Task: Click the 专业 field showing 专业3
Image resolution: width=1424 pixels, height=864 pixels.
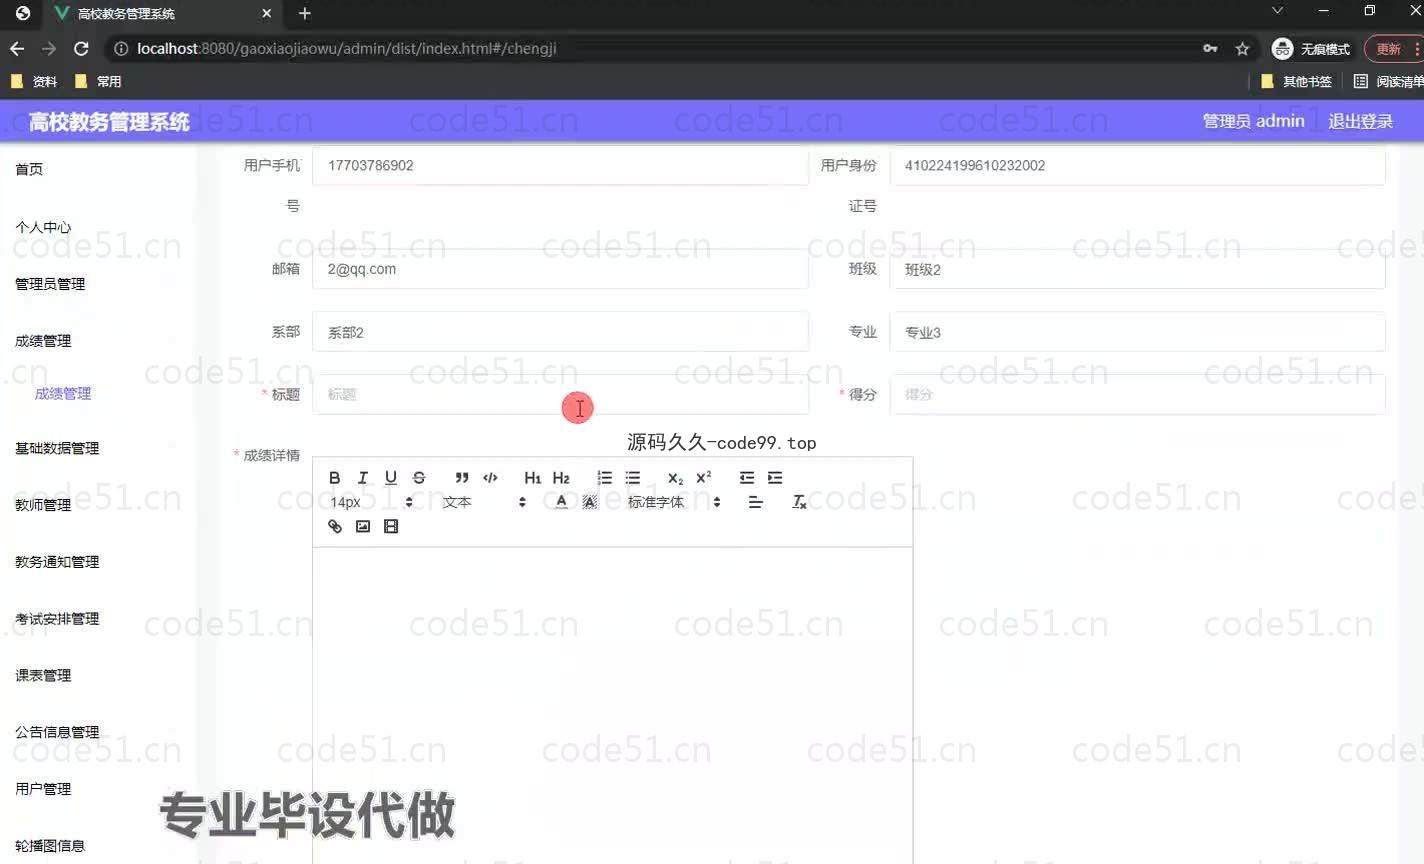Action: coord(1137,332)
